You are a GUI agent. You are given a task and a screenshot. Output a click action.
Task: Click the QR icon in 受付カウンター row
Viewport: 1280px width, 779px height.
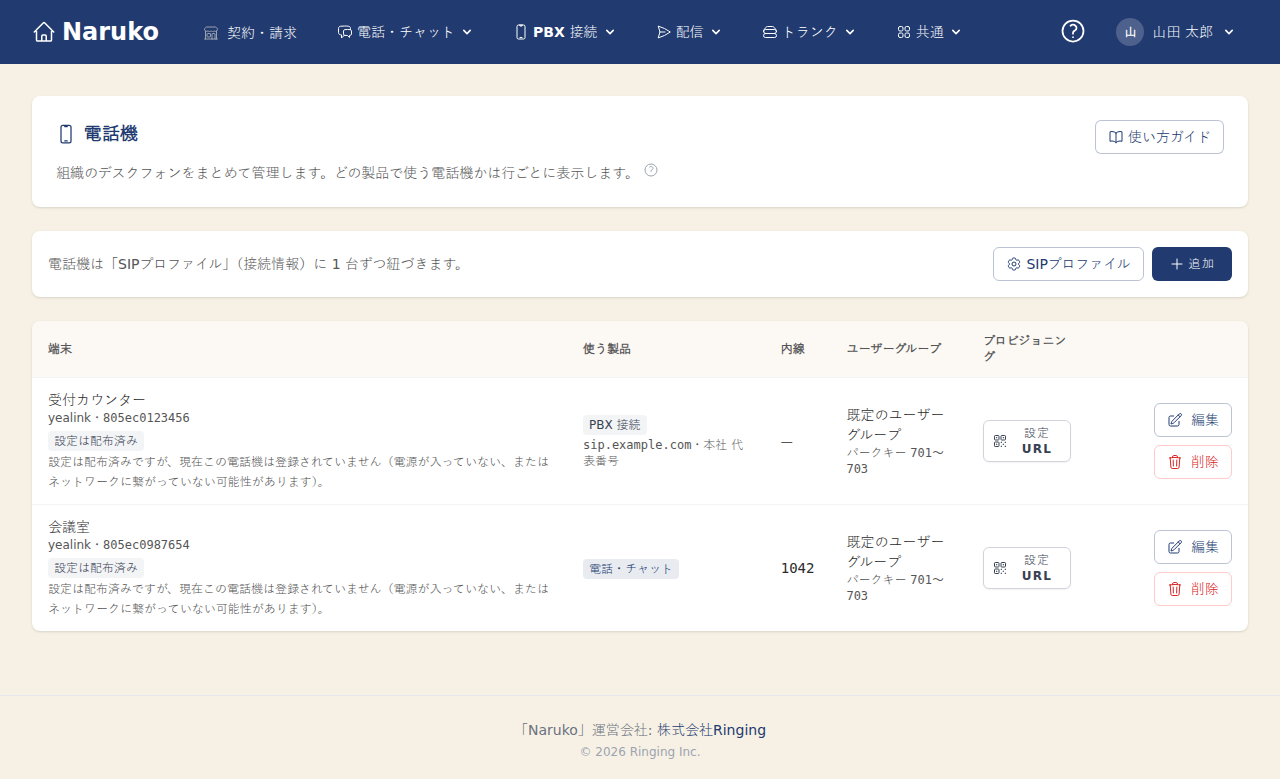pyautogui.click(x=1000, y=441)
